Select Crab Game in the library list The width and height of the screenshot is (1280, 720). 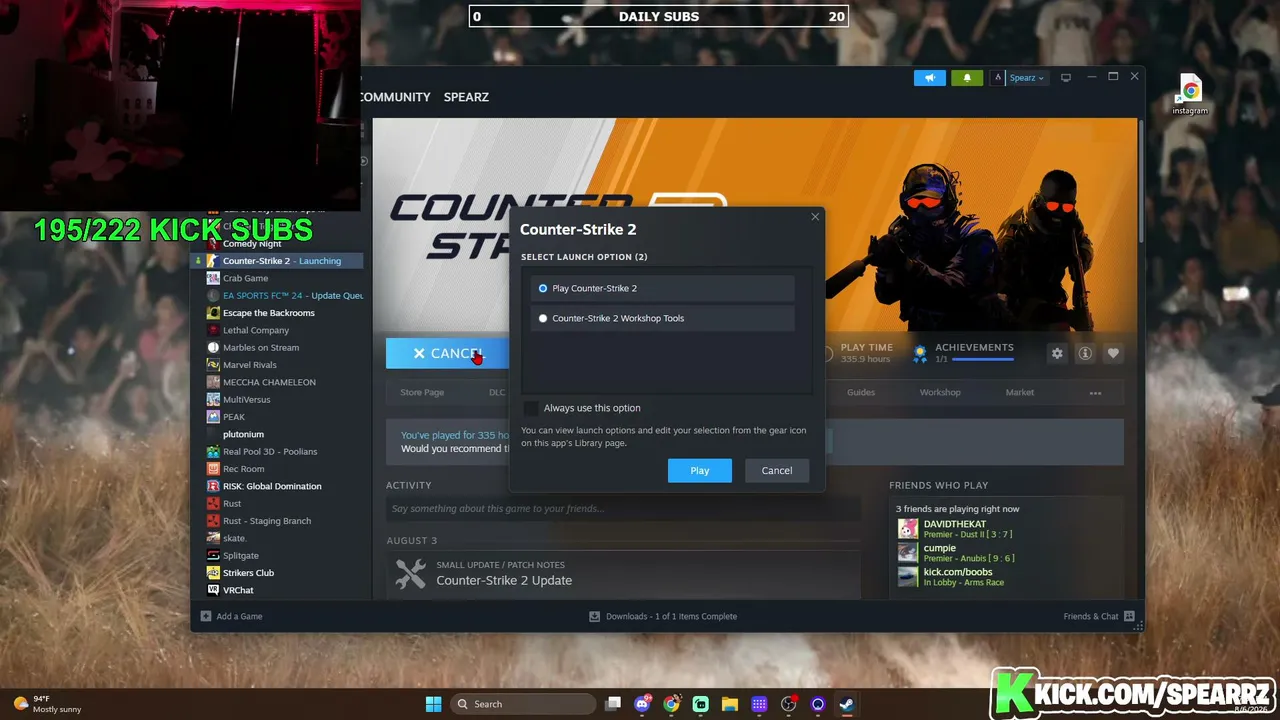pos(245,278)
